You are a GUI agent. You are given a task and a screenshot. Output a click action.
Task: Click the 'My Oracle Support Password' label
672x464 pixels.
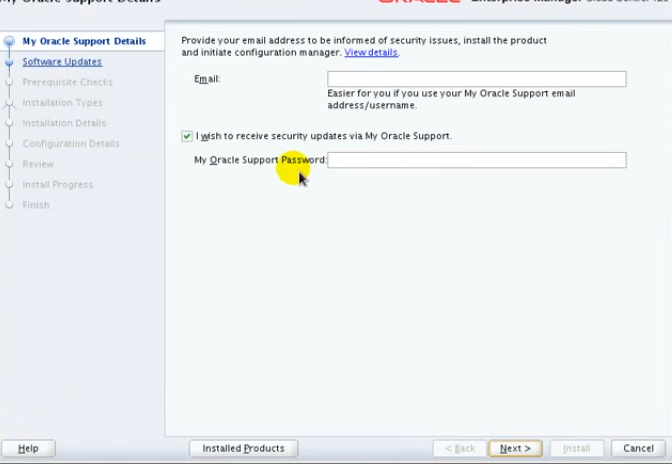(260, 160)
